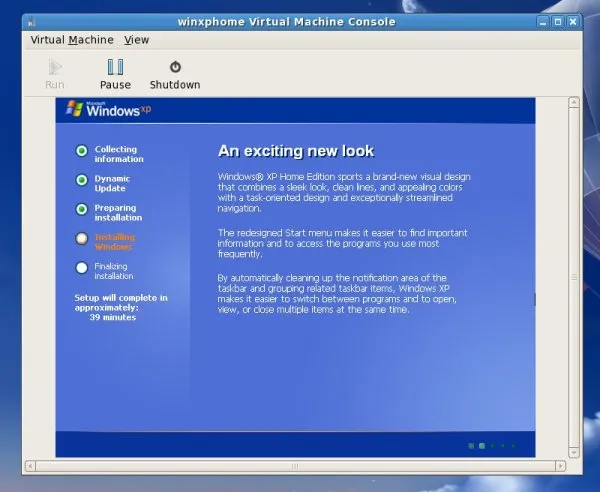Click the vertical scrollbar down arrow
This screenshot has height=492, width=600.
(x=574, y=453)
